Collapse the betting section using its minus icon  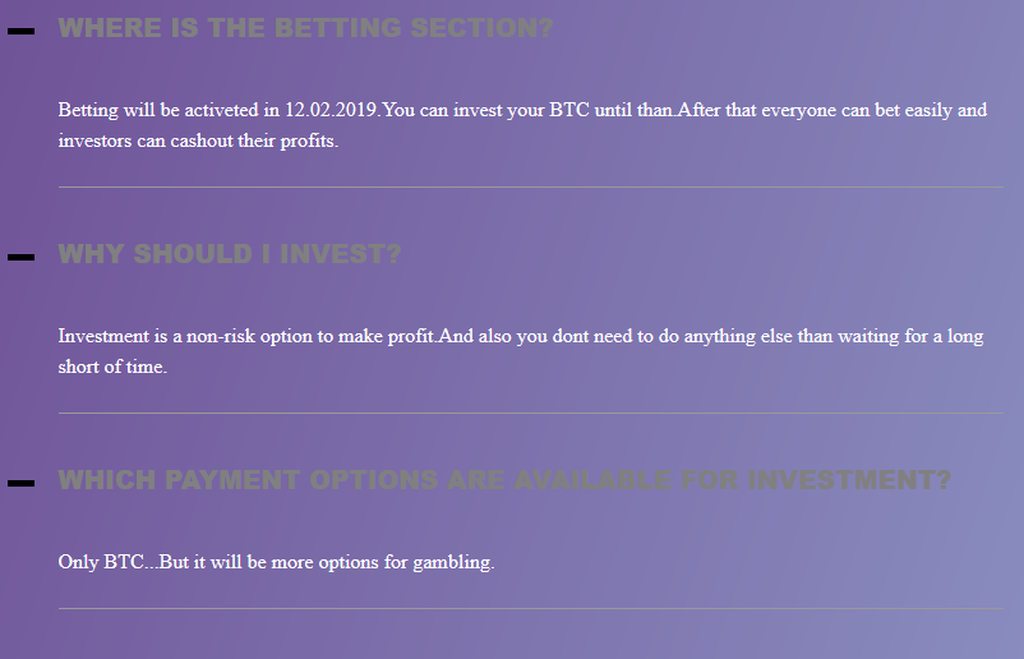[x=21, y=31]
